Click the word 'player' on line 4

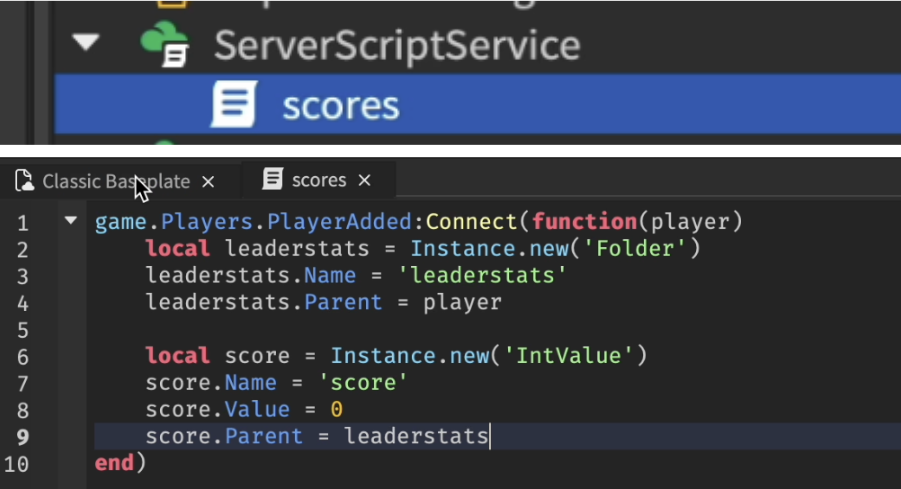pos(463,303)
